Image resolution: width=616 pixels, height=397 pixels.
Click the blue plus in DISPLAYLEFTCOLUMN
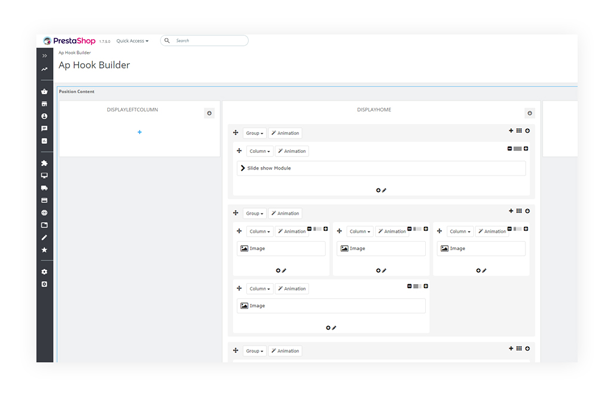tap(139, 132)
